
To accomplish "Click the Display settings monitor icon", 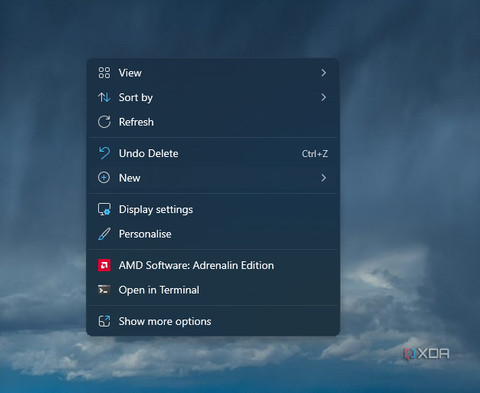I will (x=104, y=209).
